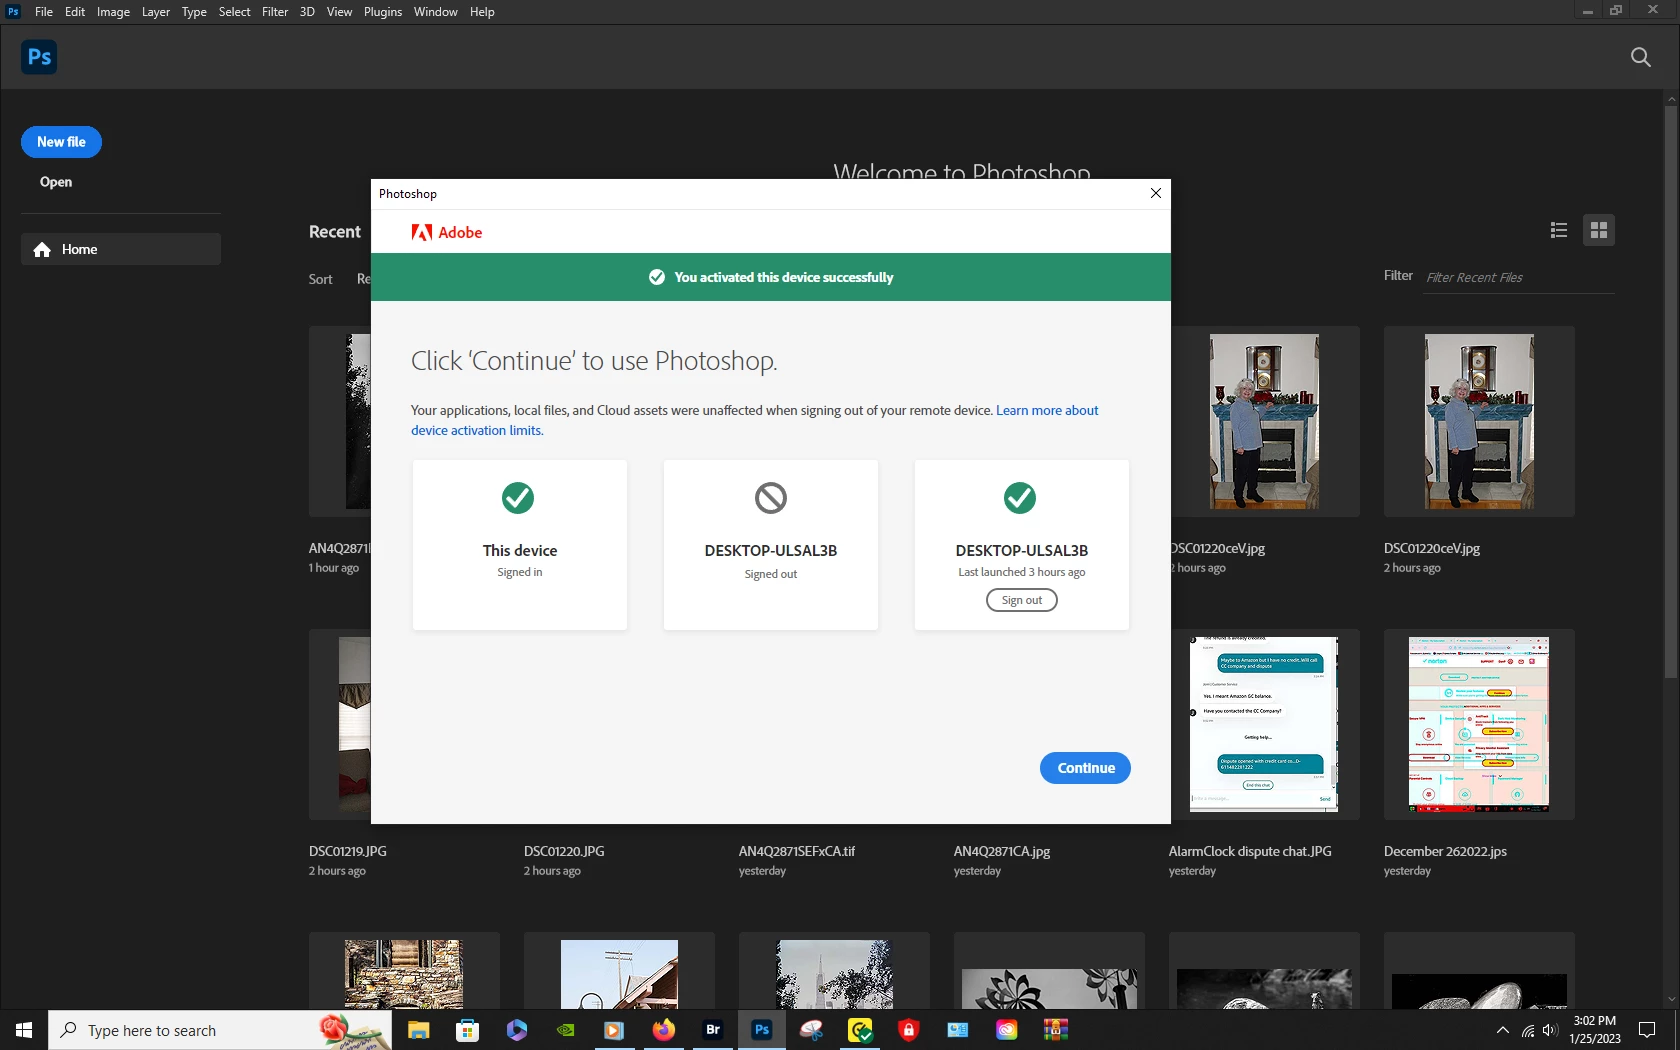
Task: Open the Filter menu
Action: [275, 12]
